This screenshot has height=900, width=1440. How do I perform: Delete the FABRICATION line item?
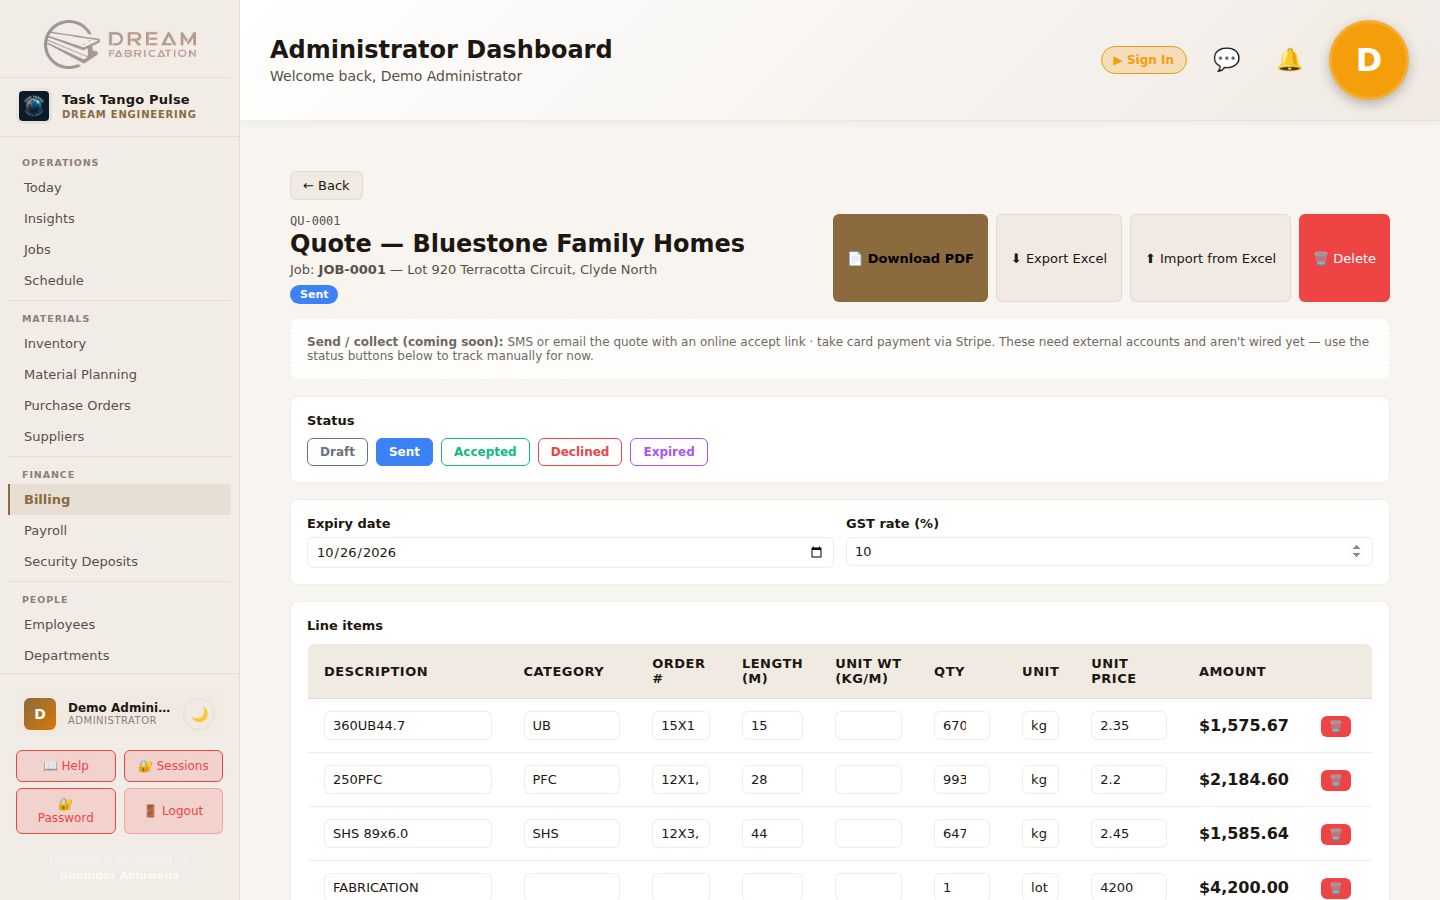coord(1336,888)
